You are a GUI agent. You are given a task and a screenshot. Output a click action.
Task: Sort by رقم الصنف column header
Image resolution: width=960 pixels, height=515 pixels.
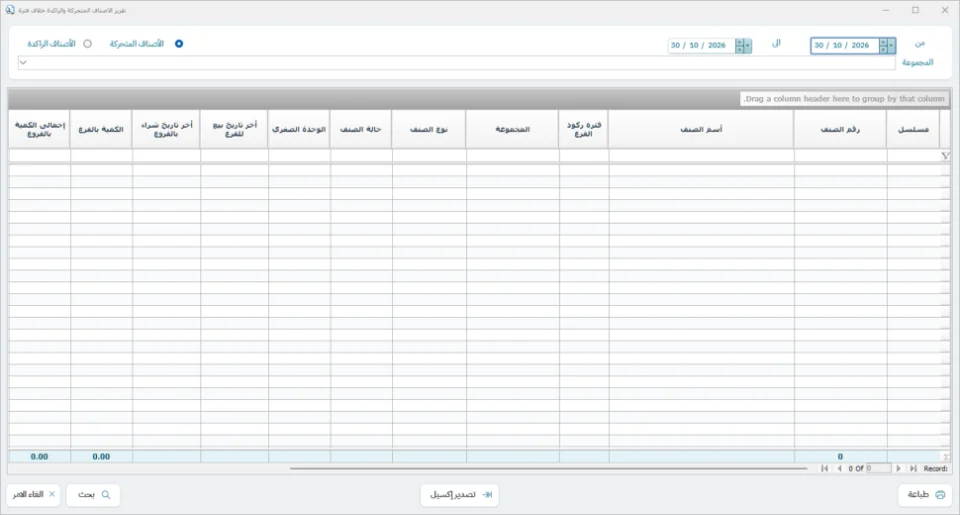tap(840, 129)
